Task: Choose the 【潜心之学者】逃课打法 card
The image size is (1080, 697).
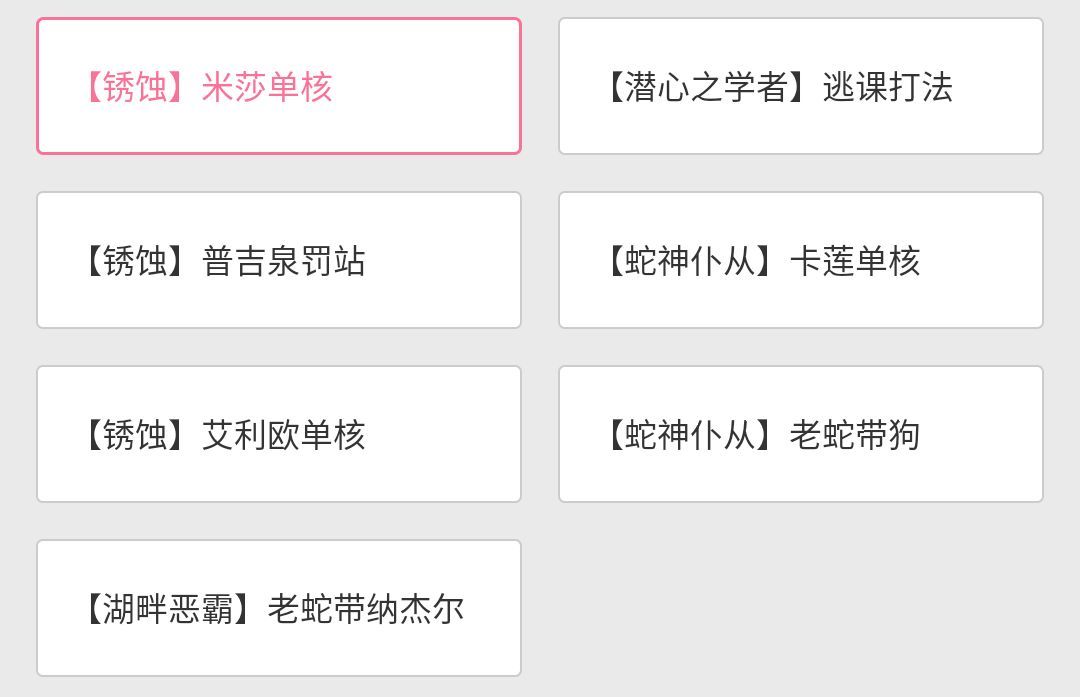Action: (x=800, y=86)
